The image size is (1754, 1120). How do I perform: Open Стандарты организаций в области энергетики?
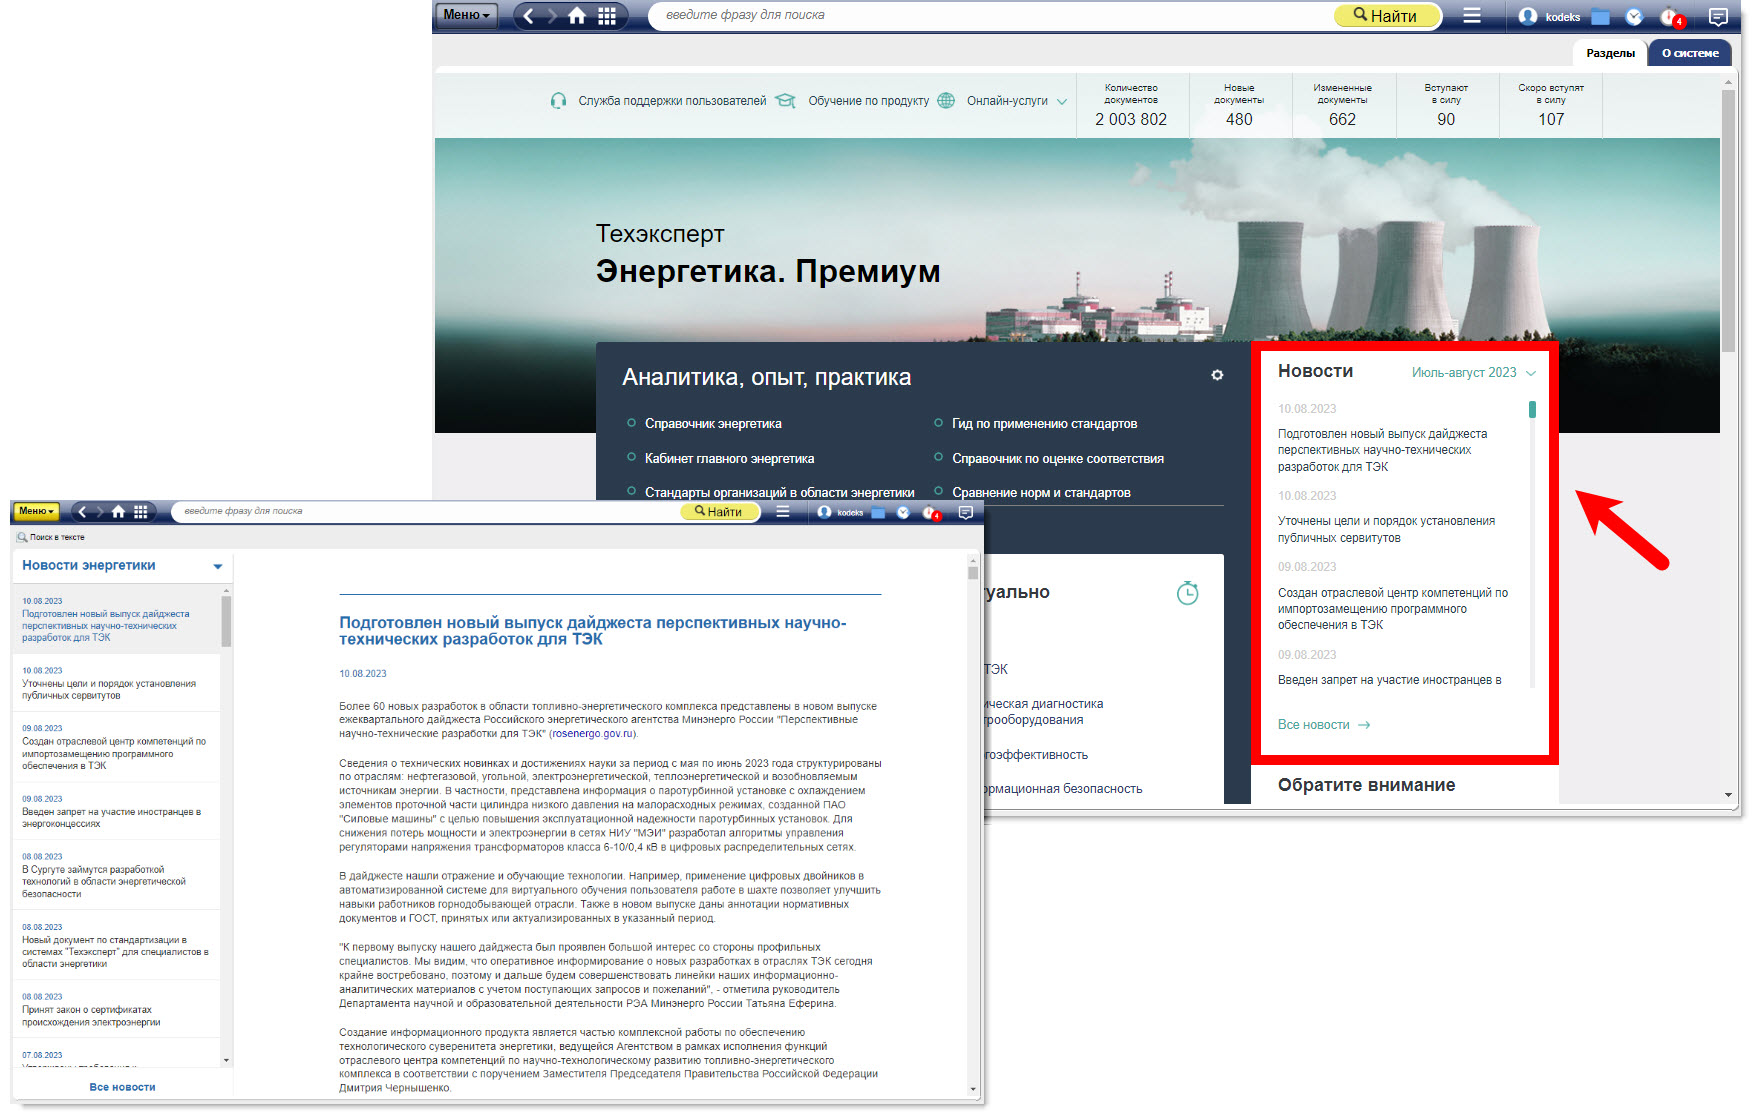pos(779,493)
